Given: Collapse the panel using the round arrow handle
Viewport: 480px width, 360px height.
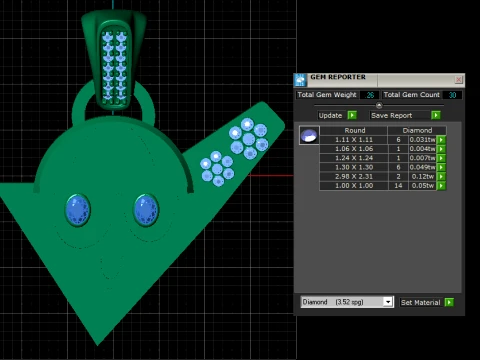Looking at the screenshot, I should (x=379, y=105).
